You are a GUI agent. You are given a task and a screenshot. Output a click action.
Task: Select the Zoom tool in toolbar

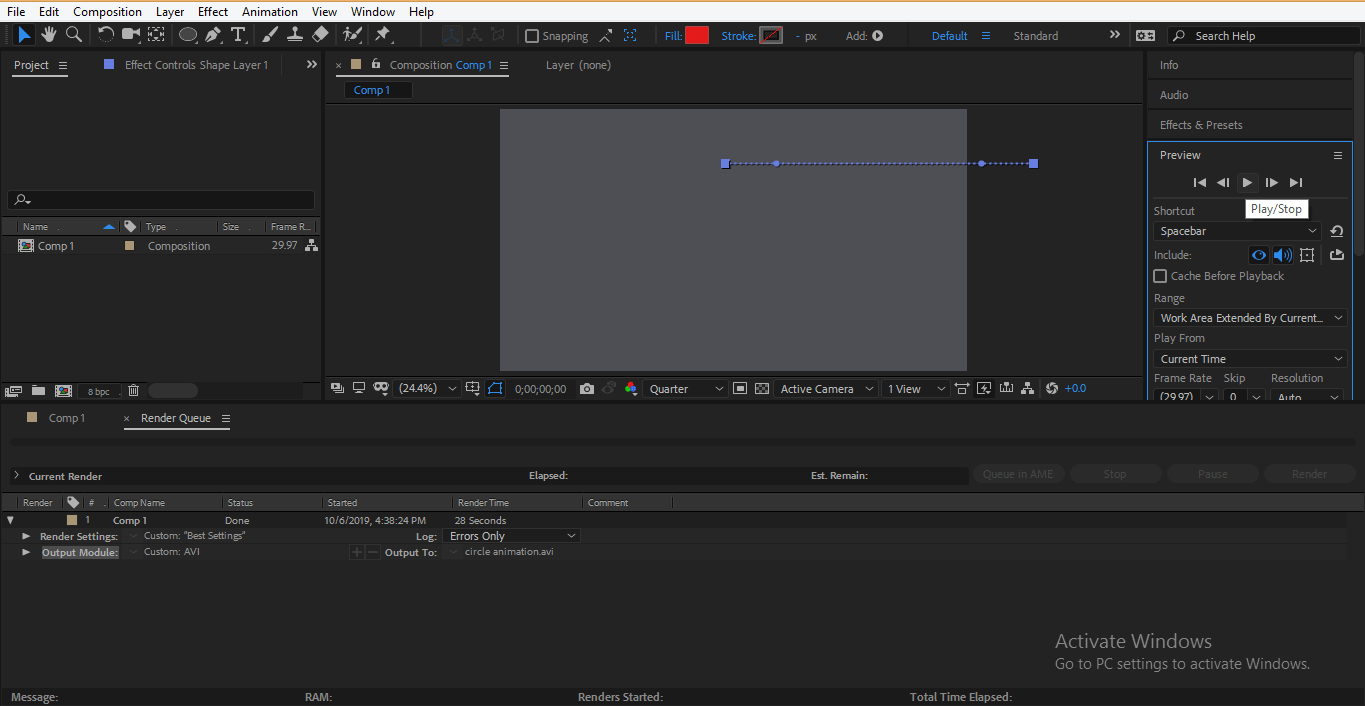tap(74, 35)
